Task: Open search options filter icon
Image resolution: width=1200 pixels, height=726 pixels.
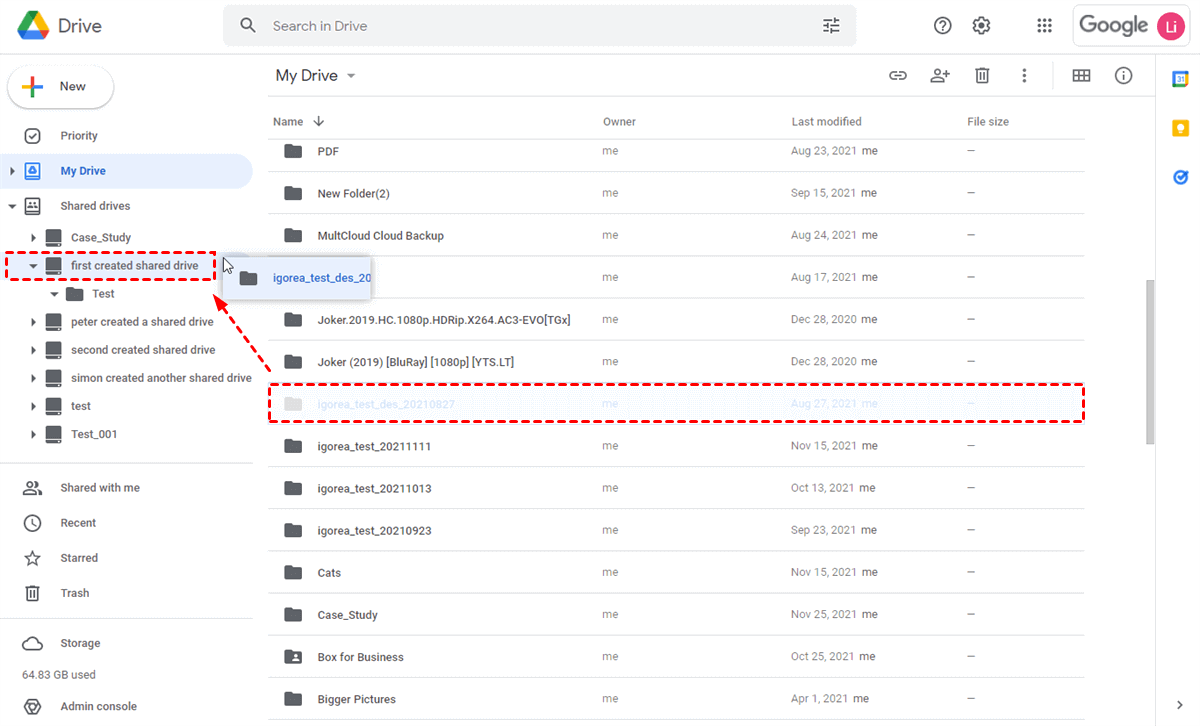Action: click(x=831, y=26)
